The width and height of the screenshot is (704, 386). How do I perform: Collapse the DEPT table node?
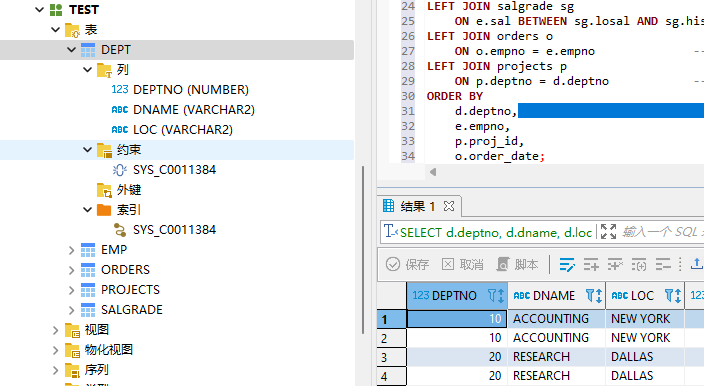point(71,49)
